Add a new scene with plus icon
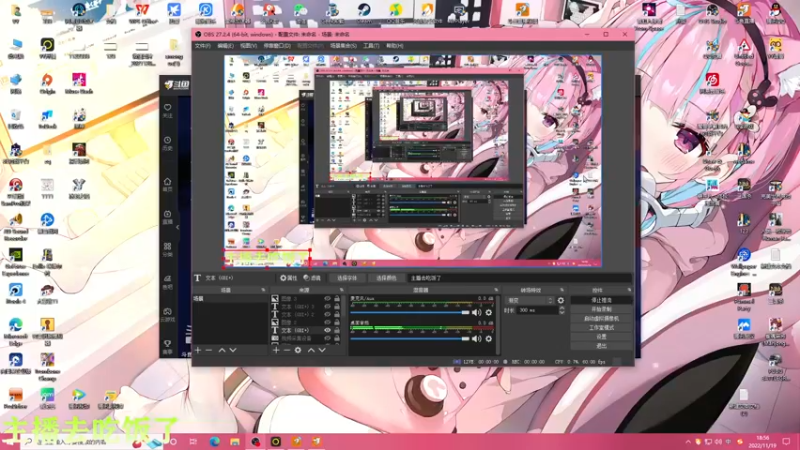Image resolution: width=800 pixels, height=450 pixels. pyautogui.click(x=198, y=350)
